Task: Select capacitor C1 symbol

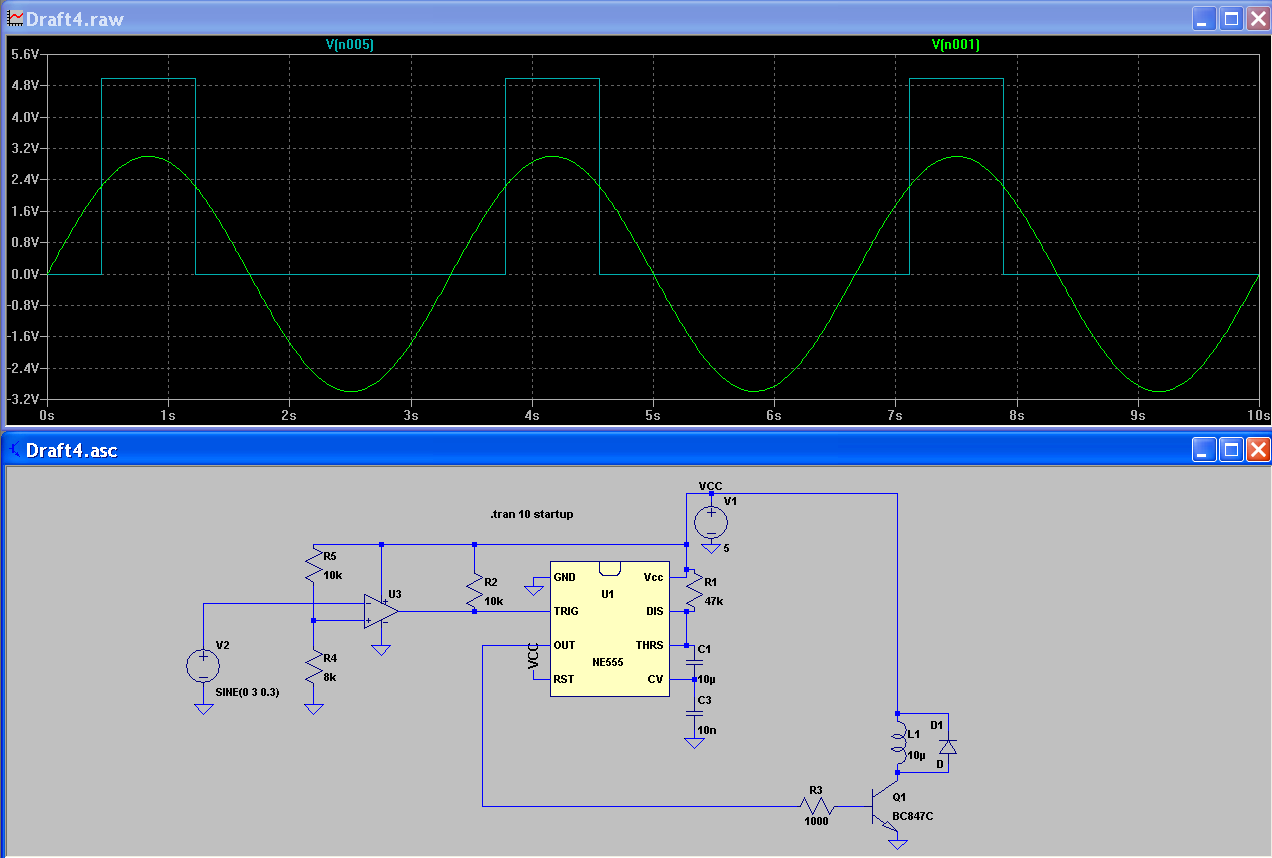Action: [x=693, y=662]
